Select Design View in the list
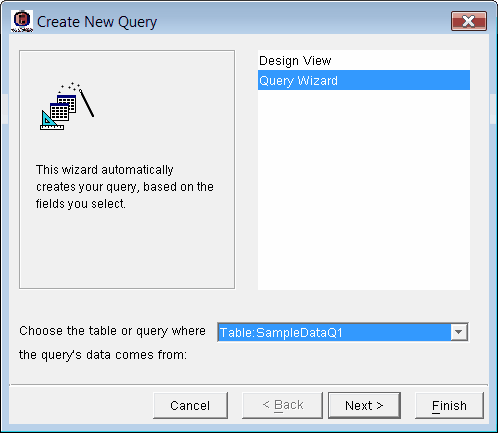This screenshot has height=433, width=498. [x=364, y=61]
